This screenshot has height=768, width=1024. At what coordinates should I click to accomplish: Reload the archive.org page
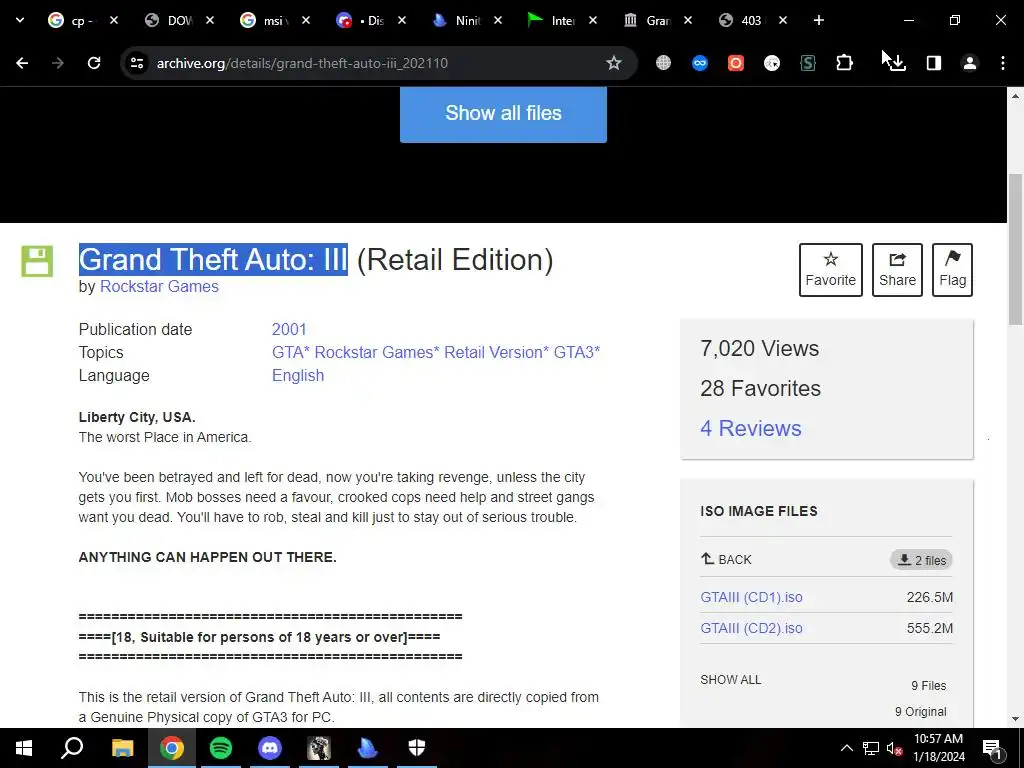94,63
